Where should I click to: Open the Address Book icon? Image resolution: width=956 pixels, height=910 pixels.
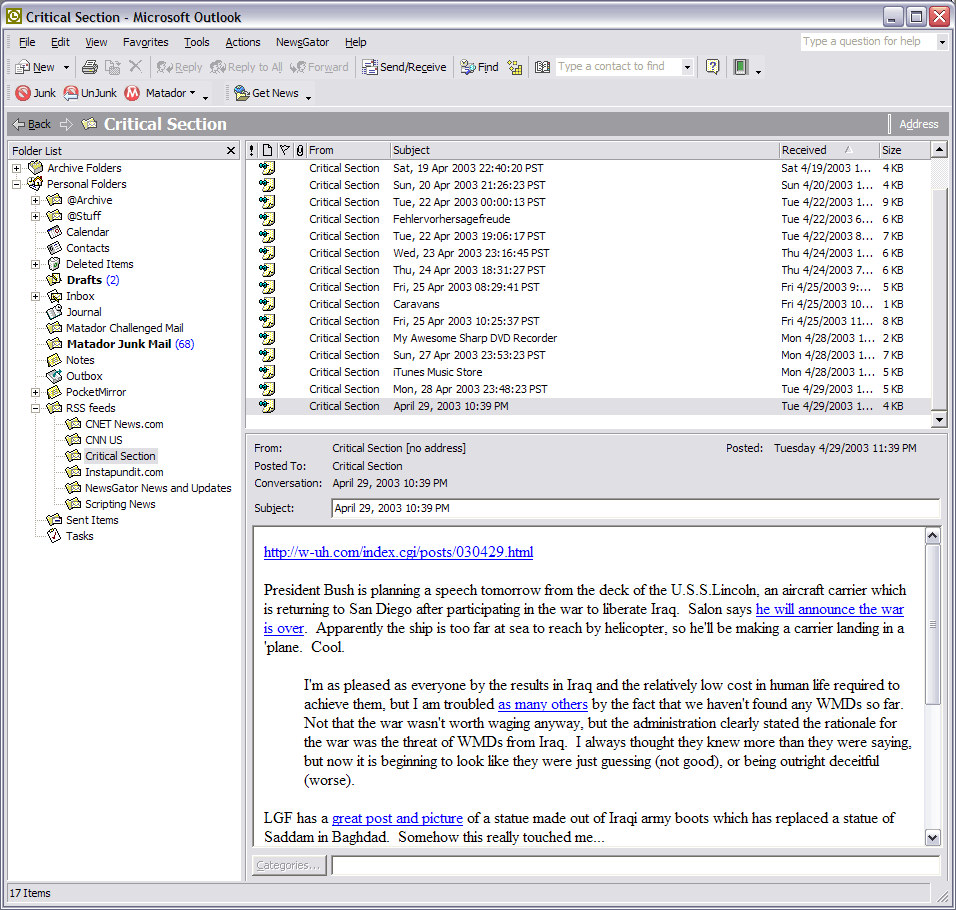point(542,67)
